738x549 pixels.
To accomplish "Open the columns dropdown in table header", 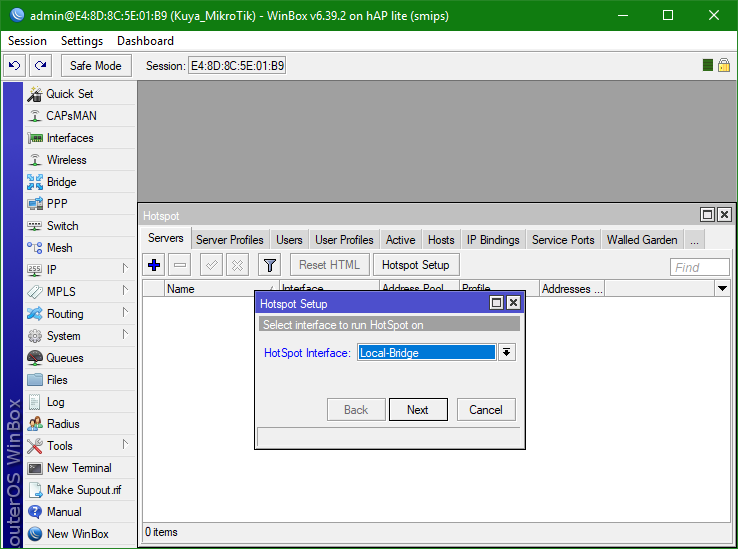I will coord(722,288).
